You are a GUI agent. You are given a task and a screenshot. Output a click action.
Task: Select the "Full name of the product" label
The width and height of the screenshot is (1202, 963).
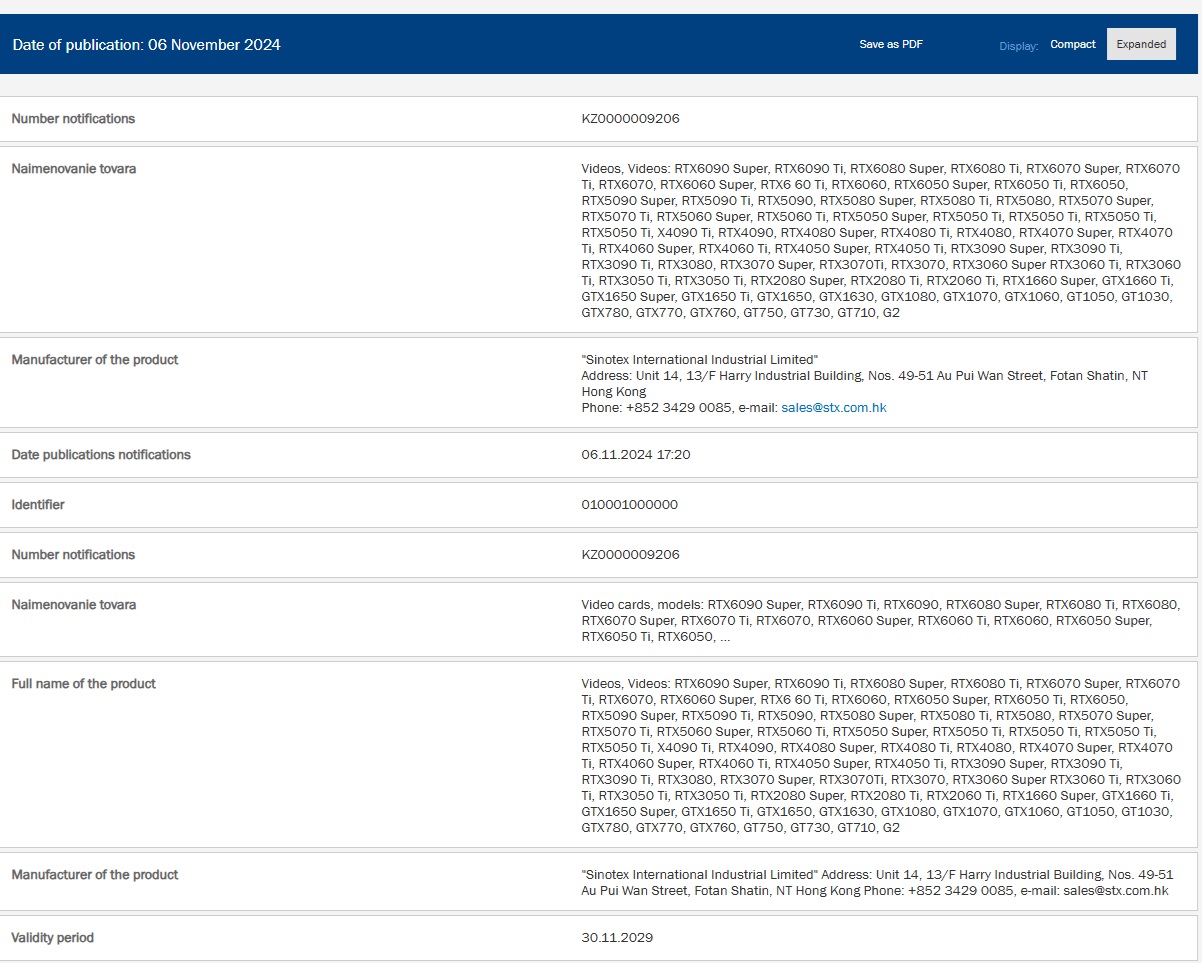point(84,684)
